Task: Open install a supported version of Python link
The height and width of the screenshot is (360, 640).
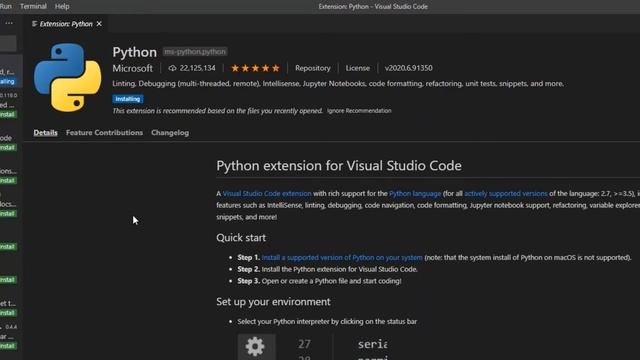Action: click(342, 258)
